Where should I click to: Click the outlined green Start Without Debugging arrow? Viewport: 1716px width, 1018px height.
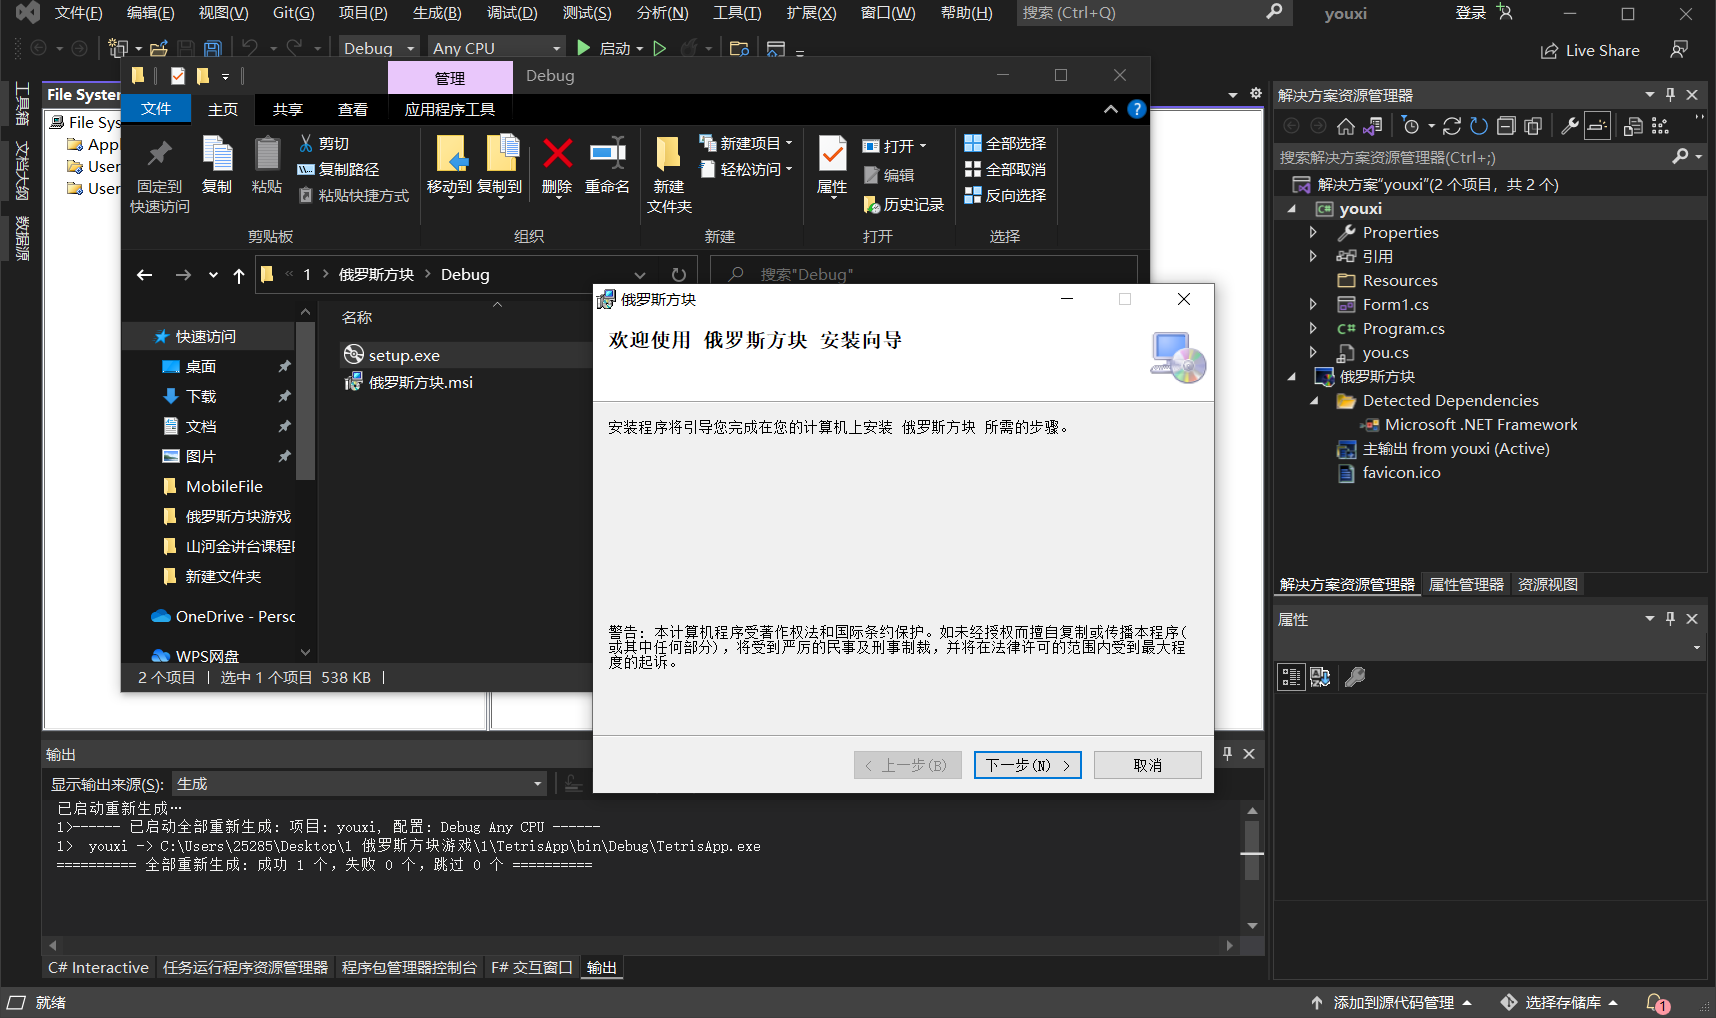click(x=659, y=48)
